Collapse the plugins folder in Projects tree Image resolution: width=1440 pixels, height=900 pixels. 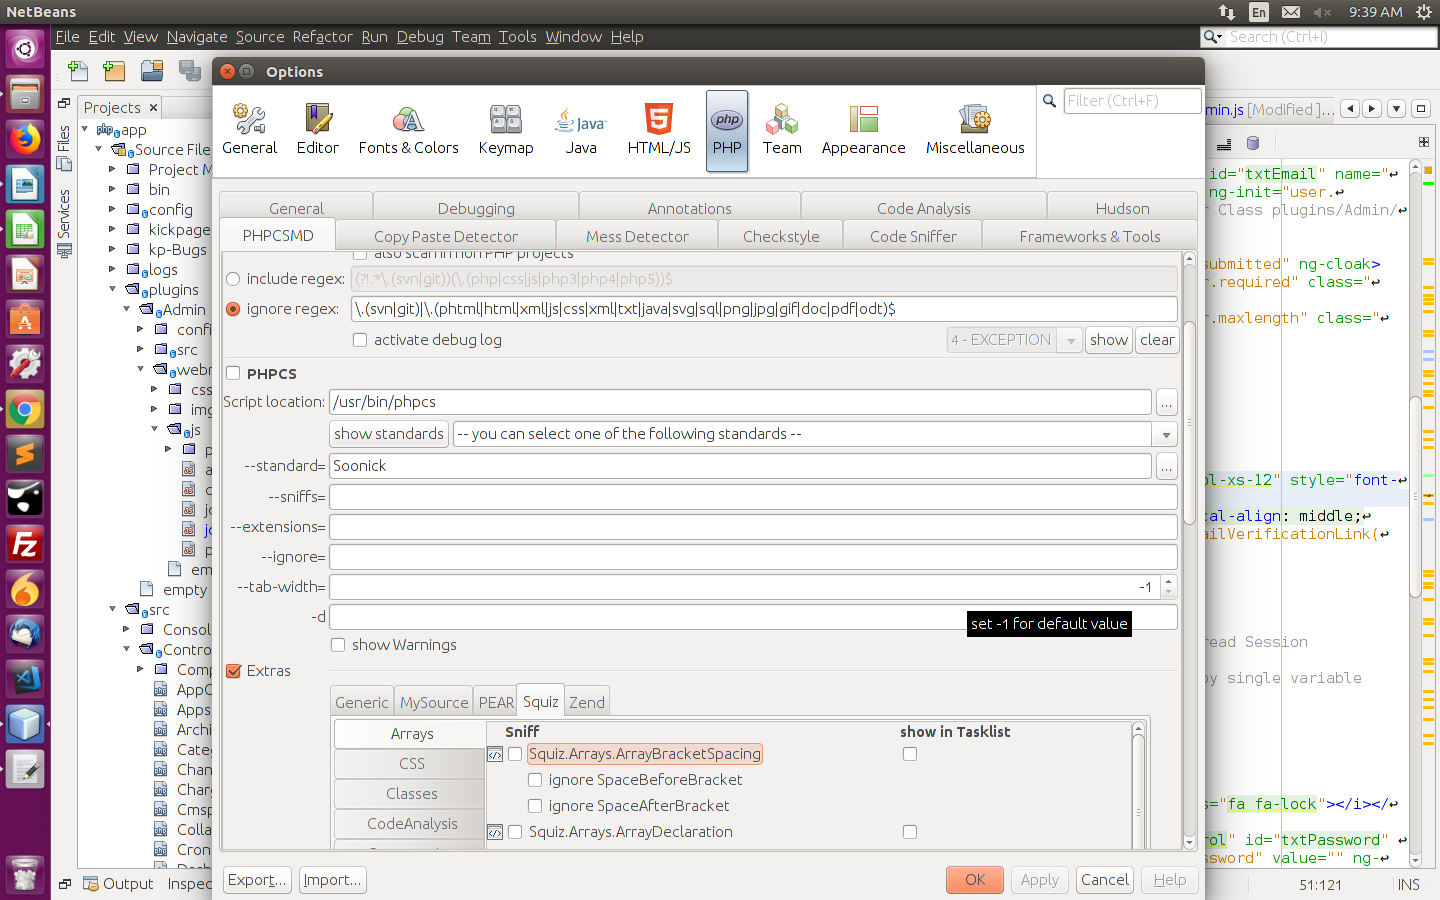click(113, 289)
